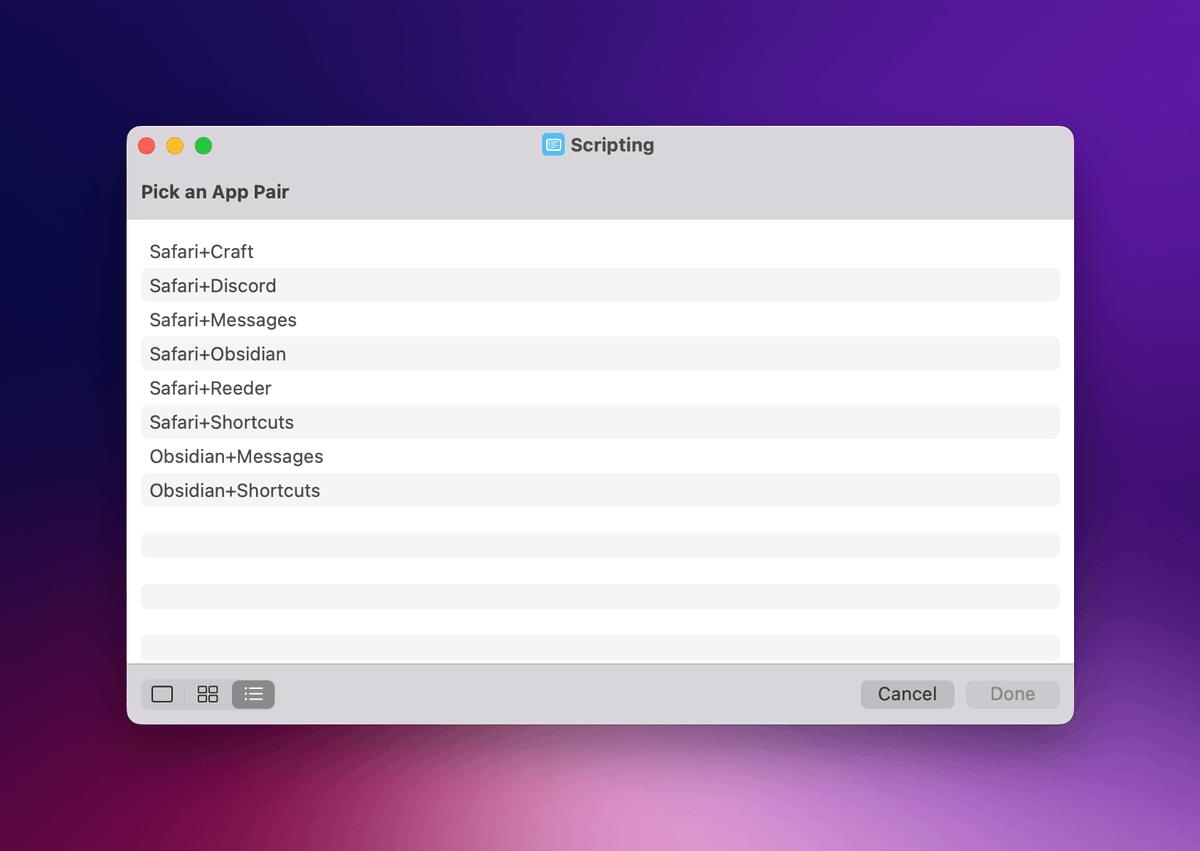Click the Scripting app icon in title bar
Viewport: 1200px width, 851px height.
553,145
